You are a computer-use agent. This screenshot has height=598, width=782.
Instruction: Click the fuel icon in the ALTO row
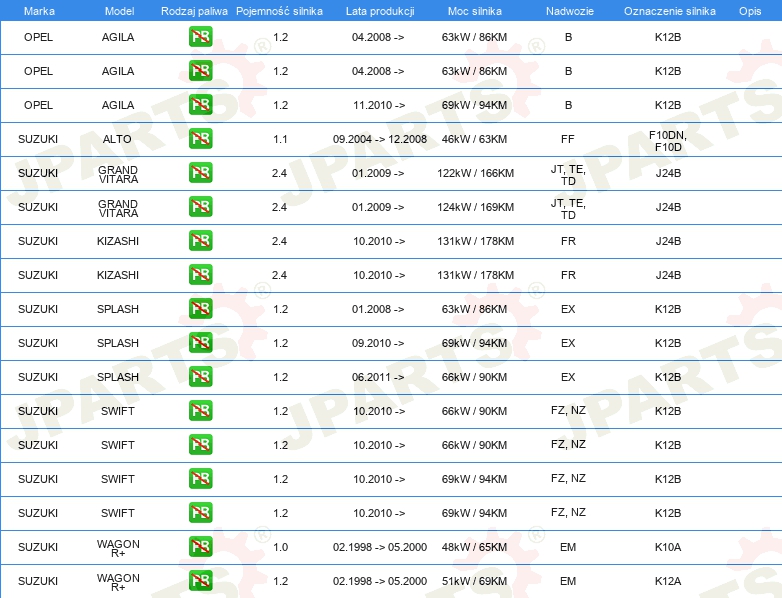200,139
